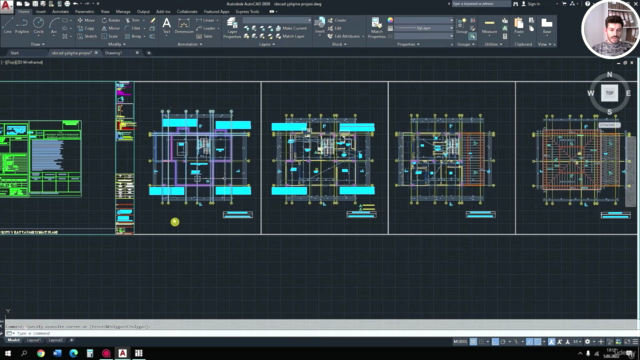Click Leader annotation button
Screen dimensions: 640x360
click(x=206, y=28)
